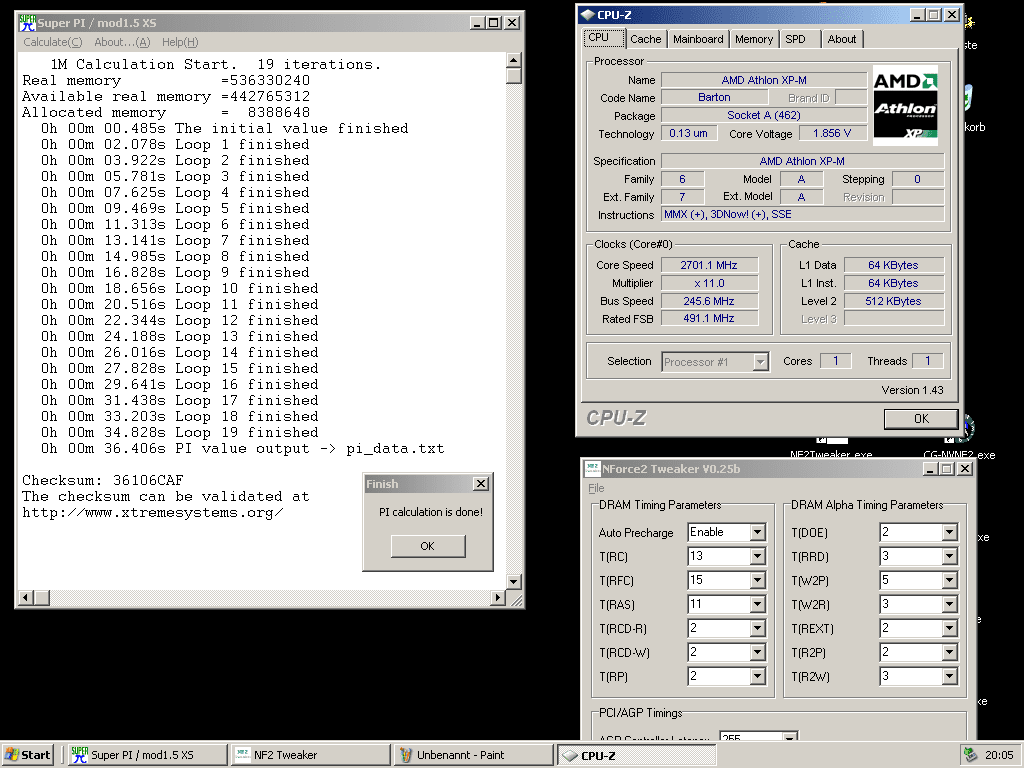The image size is (1024, 768).
Task: Open the About menu in Super PI
Action: click(122, 42)
